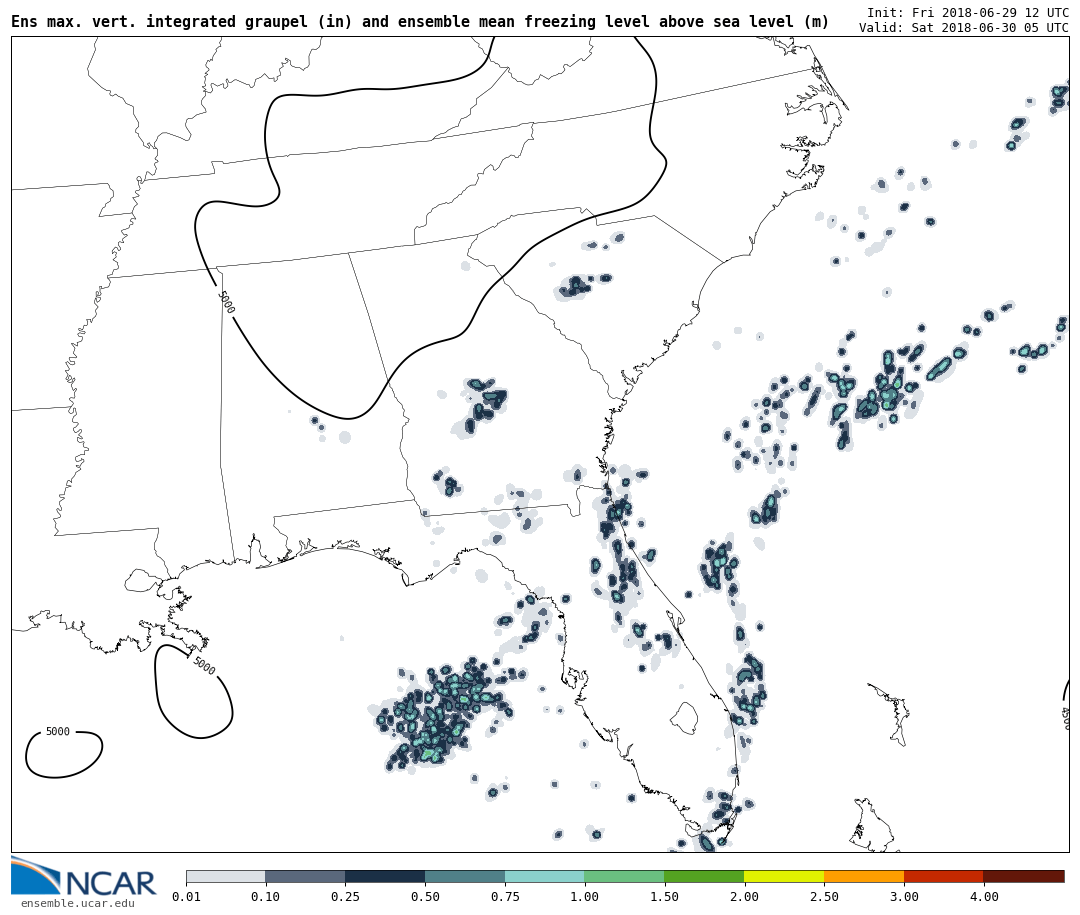This screenshot has width=1080, height=915.
Task: Click the map title about integrated graupel
Action: [x=420, y=22]
